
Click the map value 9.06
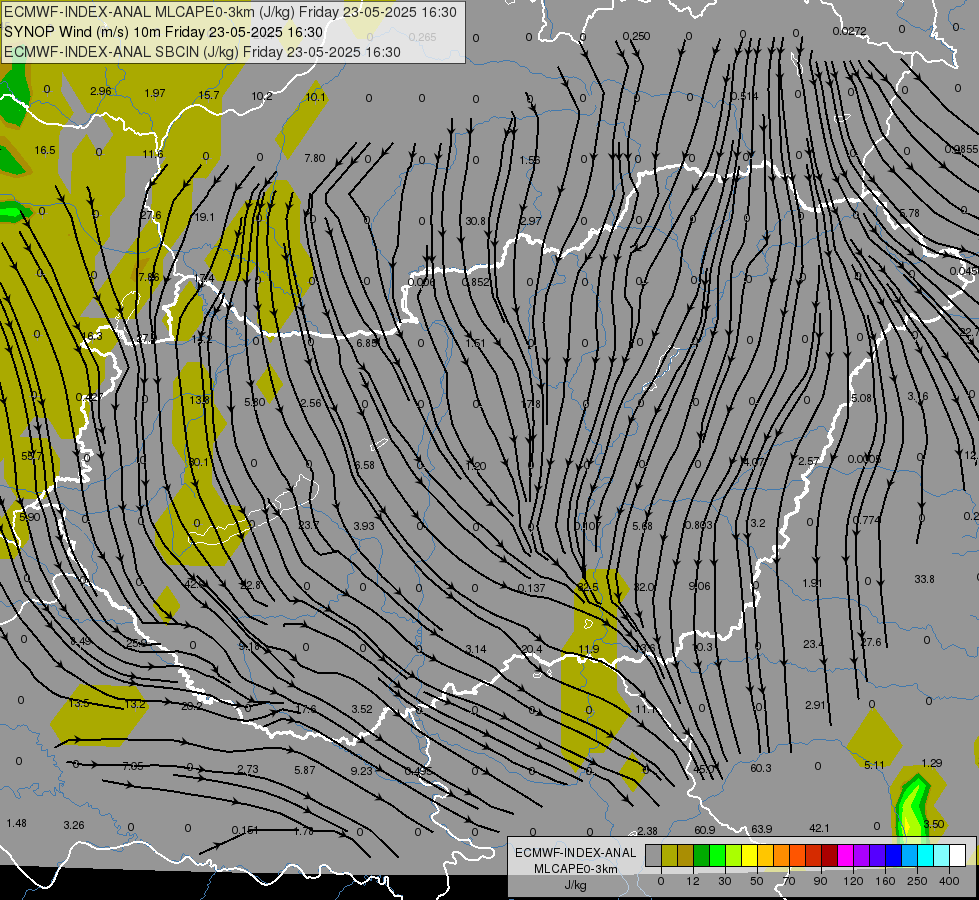pos(699,586)
